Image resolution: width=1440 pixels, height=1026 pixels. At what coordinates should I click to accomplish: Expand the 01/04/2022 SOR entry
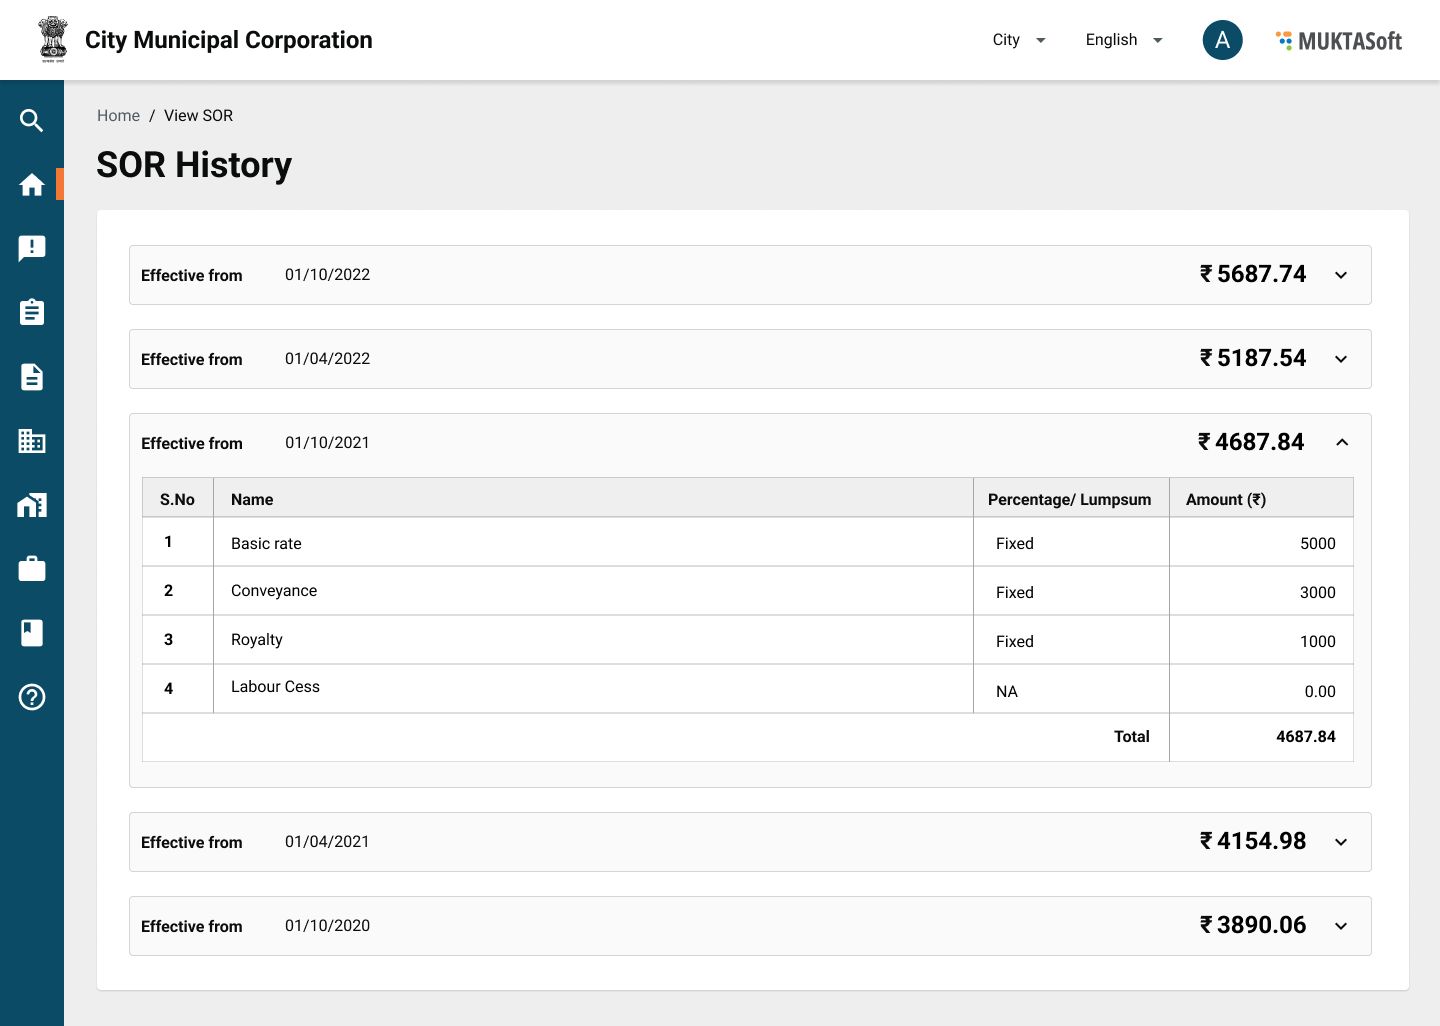pyautogui.click(x=1341, y=359)
